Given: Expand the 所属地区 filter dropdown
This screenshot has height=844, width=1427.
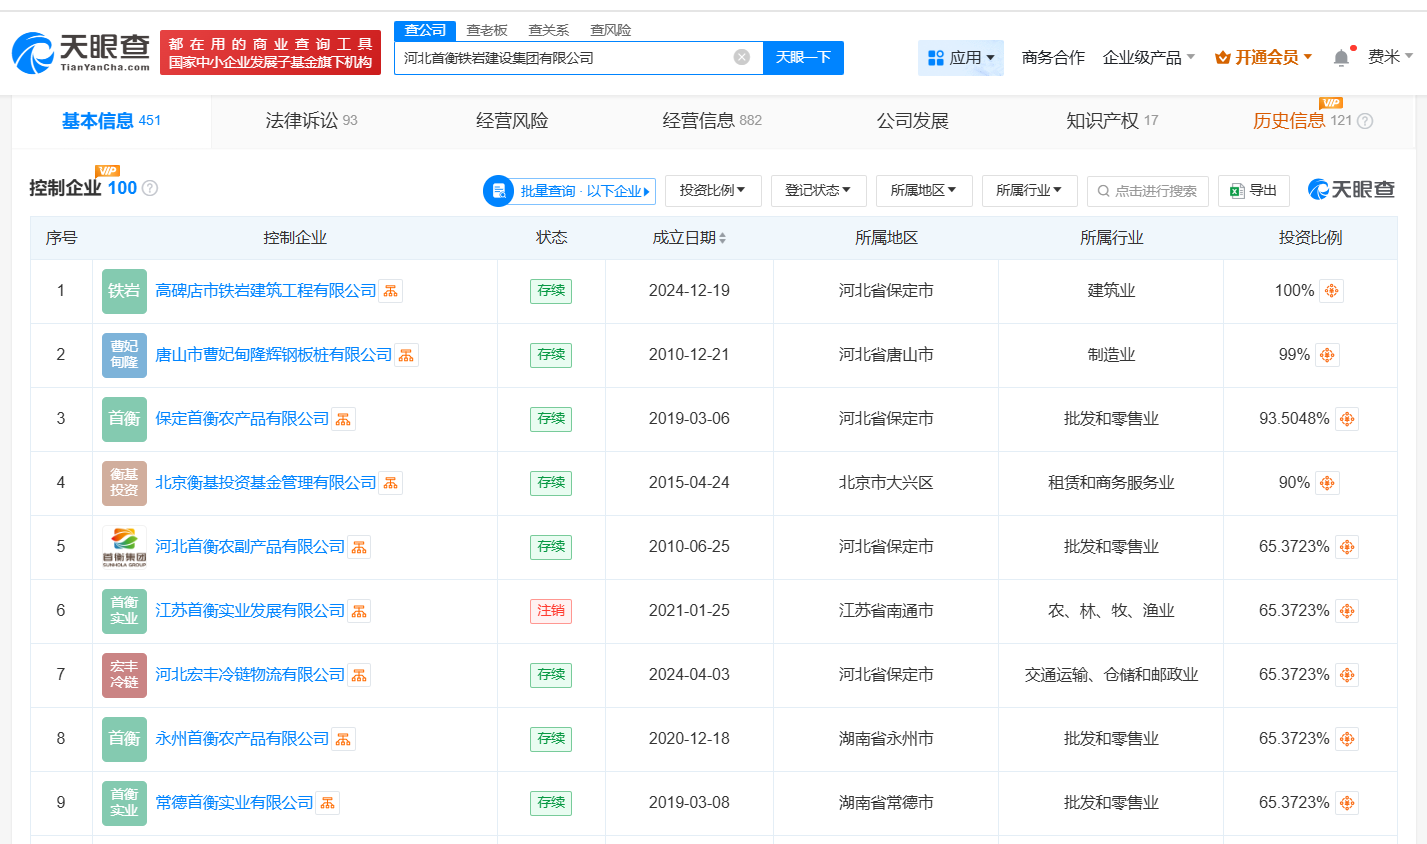Looking at the screenshot, I should [x=924, y=190].
